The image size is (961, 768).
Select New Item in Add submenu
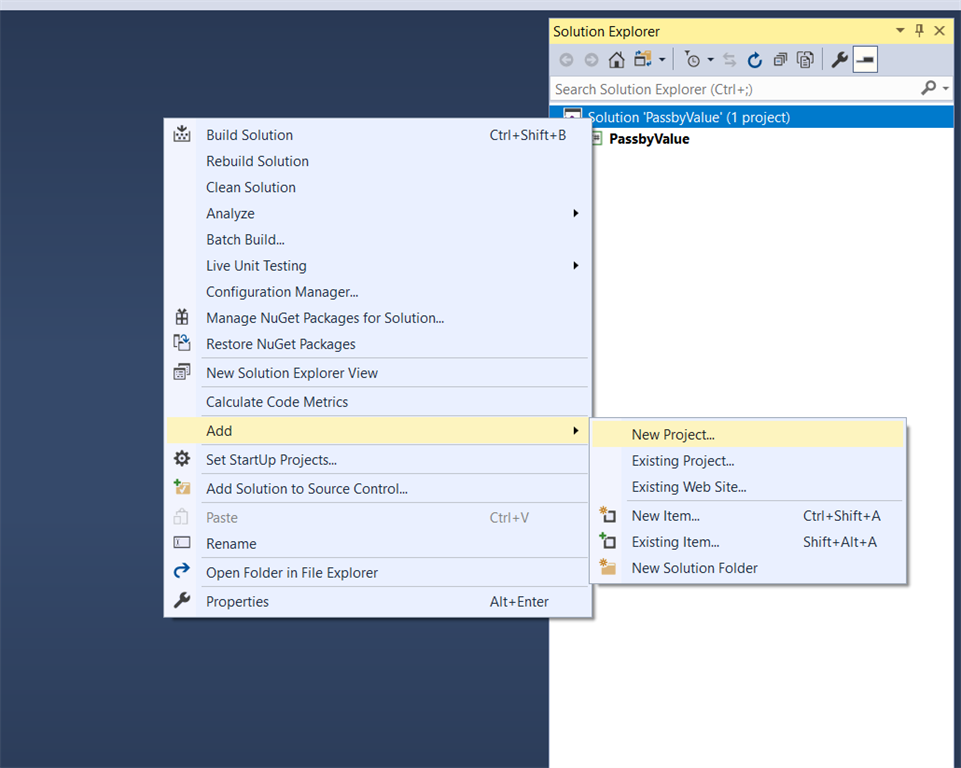[748, 516]
